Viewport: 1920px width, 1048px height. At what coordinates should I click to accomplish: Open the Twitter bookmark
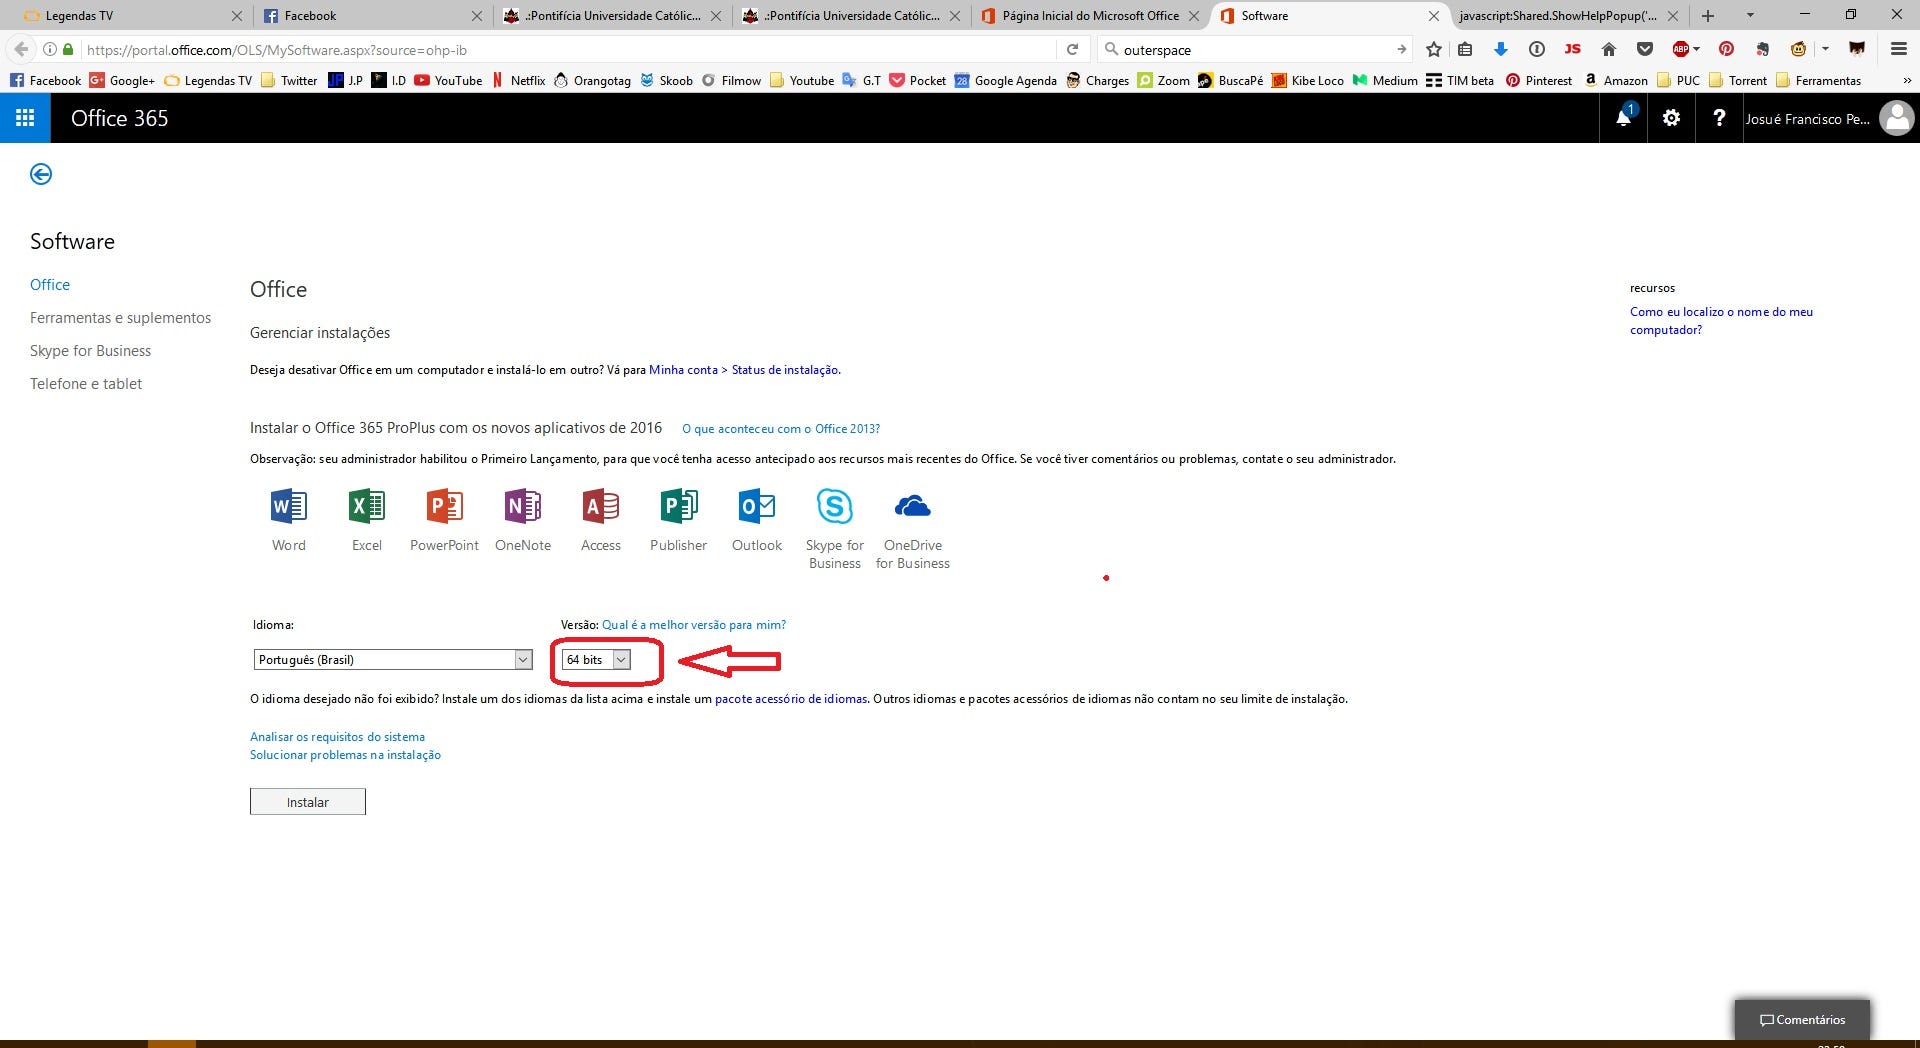tap(289, 81)
